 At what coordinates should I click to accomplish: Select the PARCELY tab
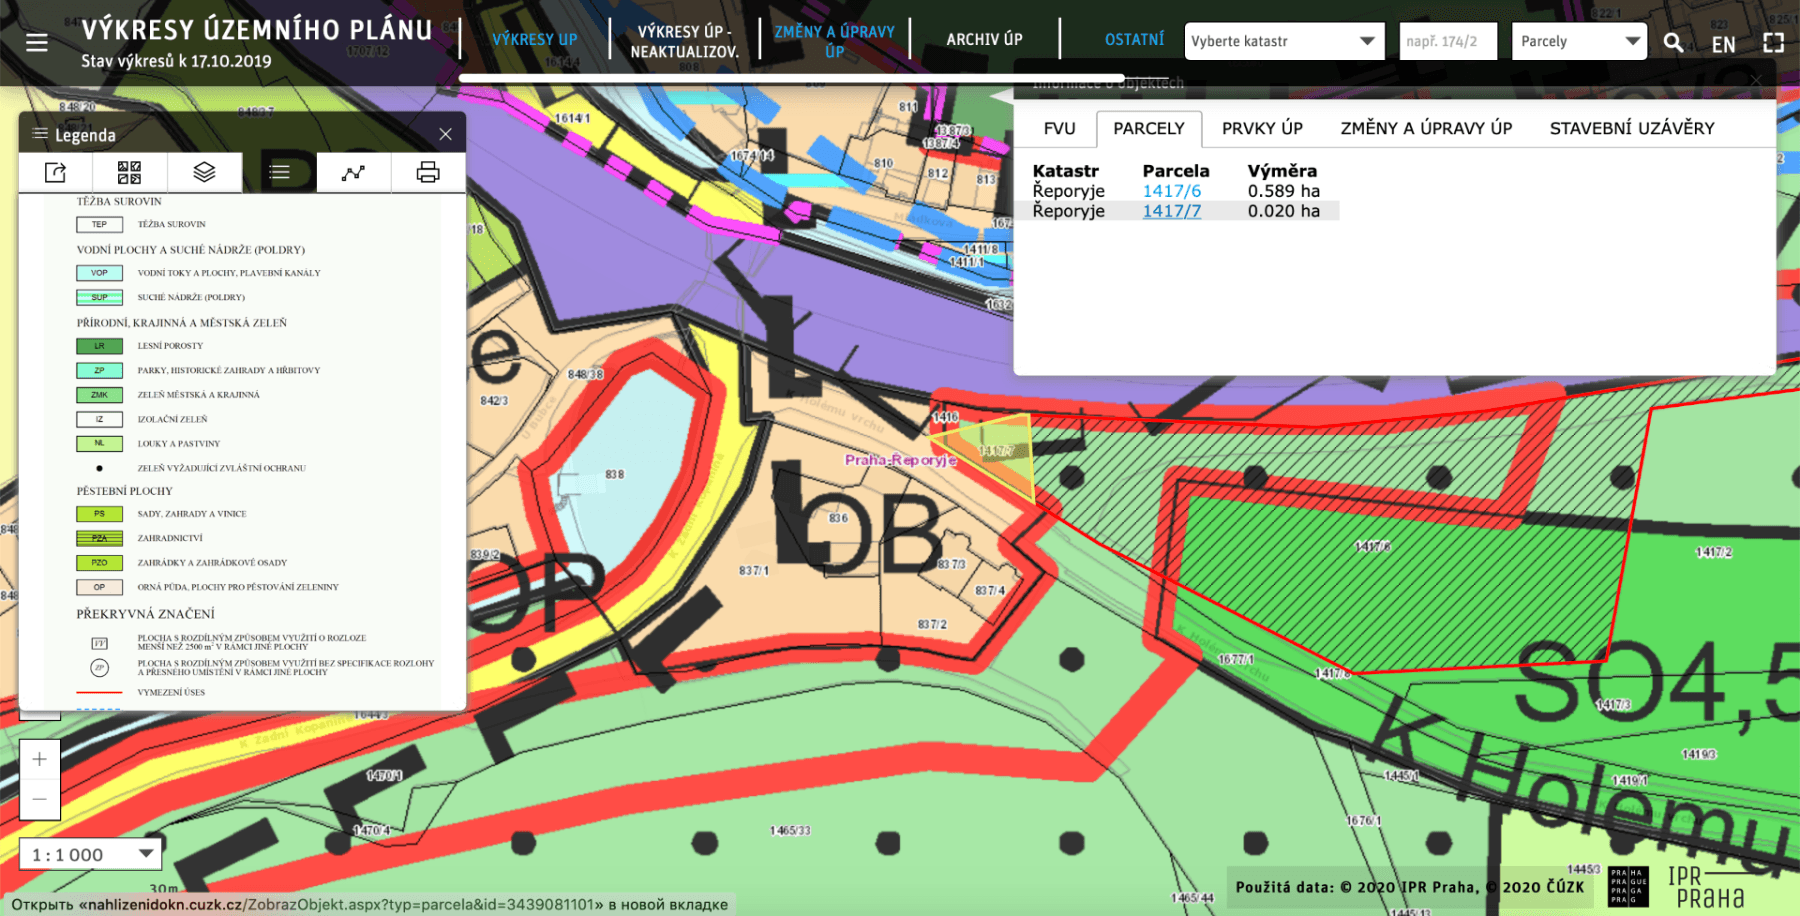[1148, 128]
